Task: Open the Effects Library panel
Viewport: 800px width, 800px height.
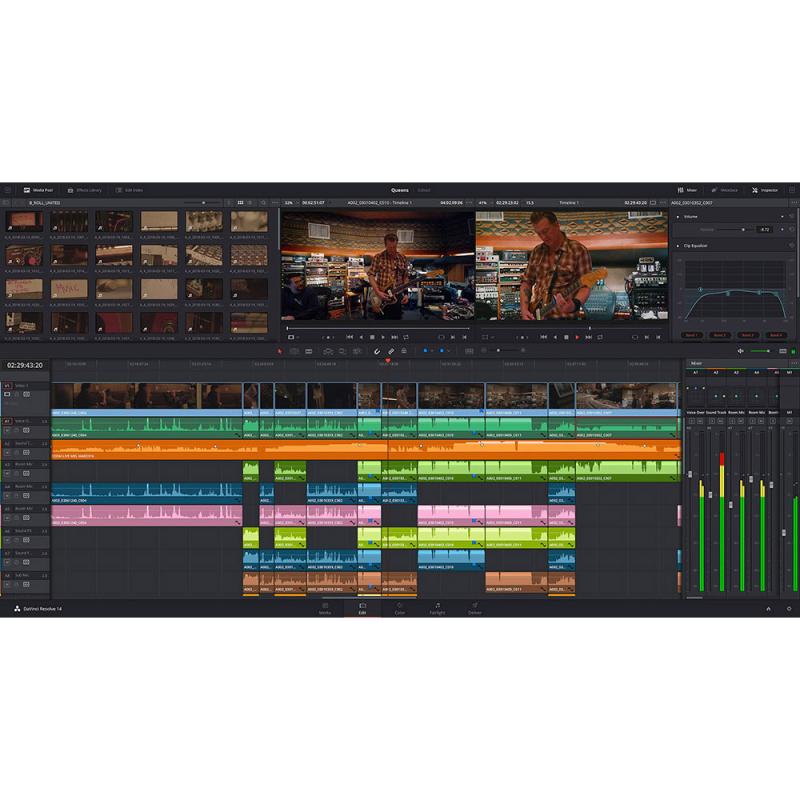Action: [84, 189]
